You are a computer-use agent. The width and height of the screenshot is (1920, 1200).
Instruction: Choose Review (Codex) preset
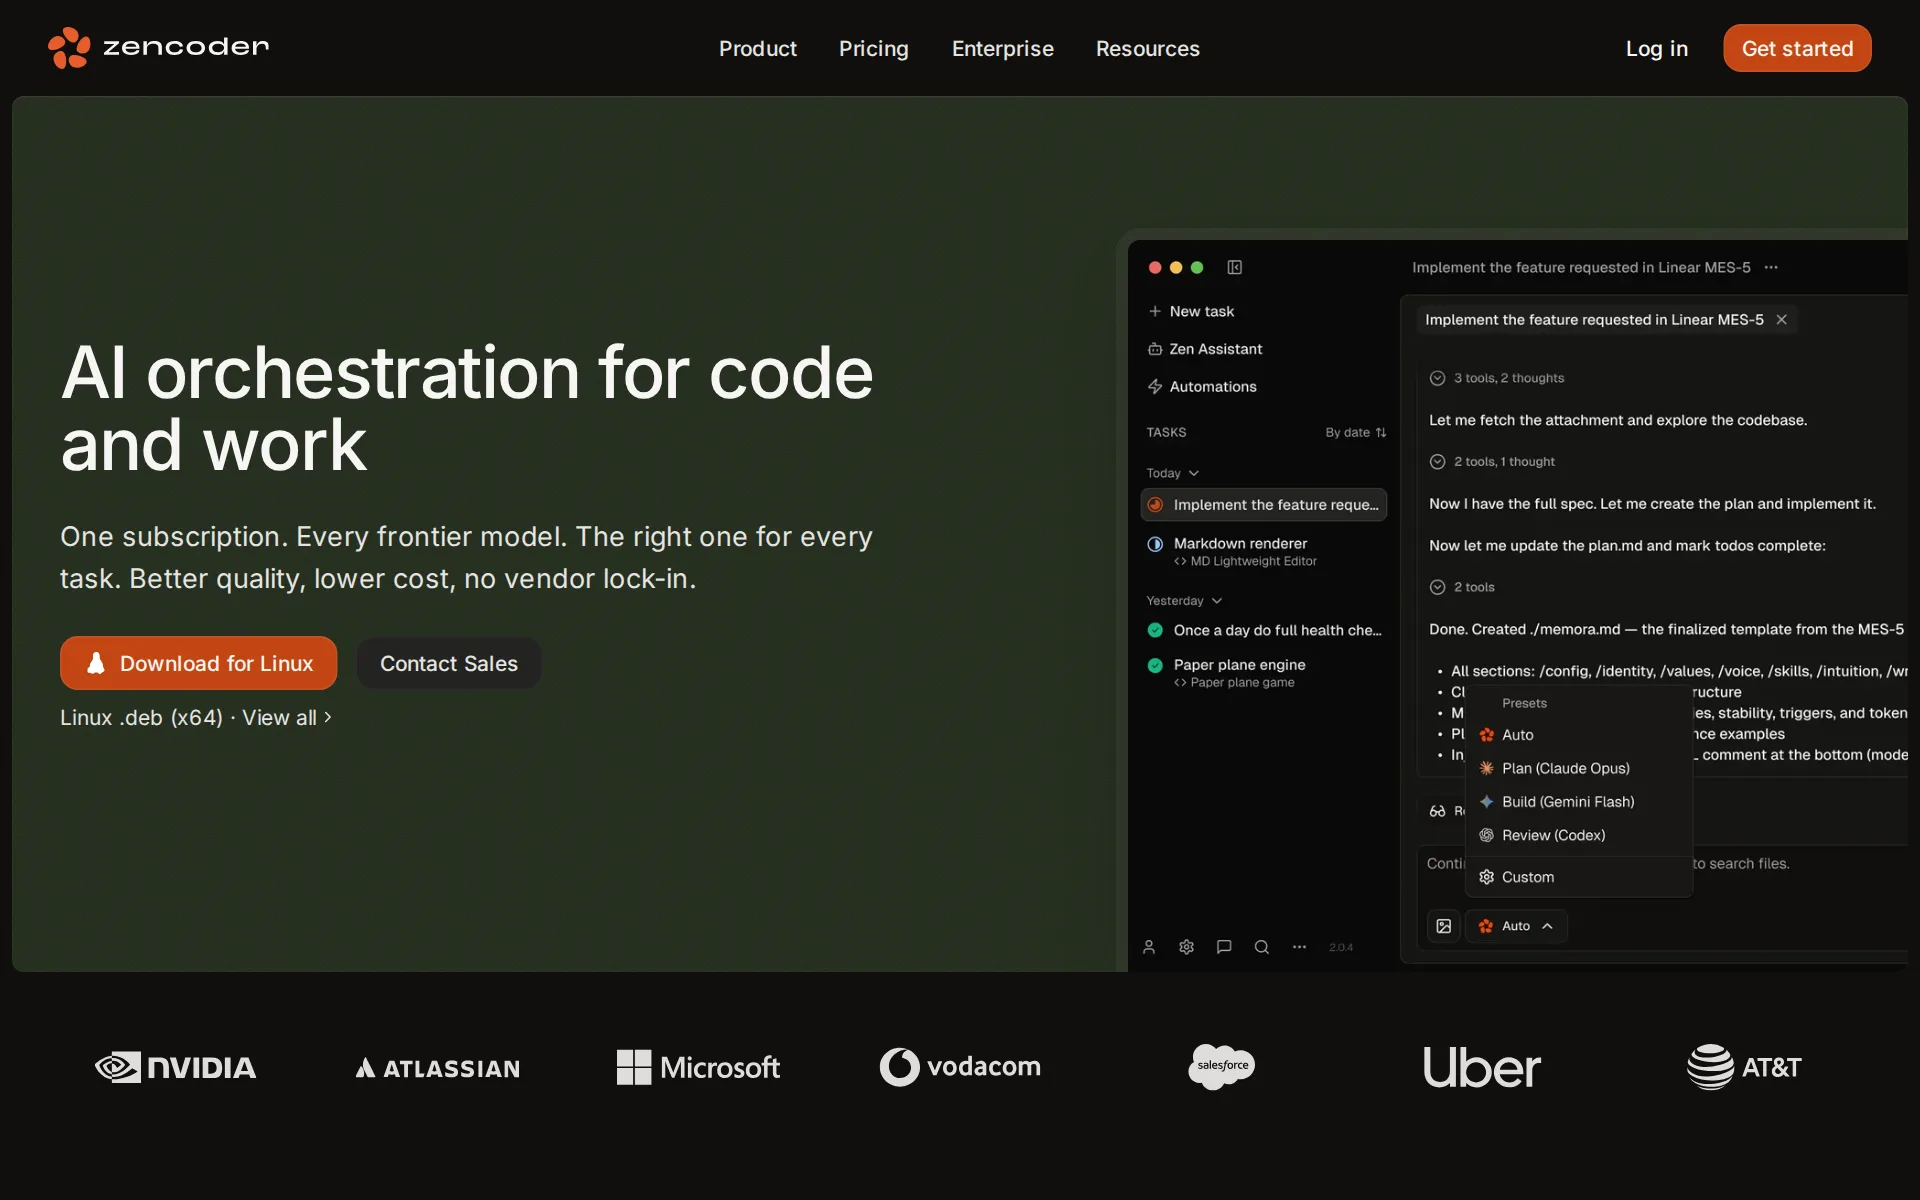pyautogui.click(x=1578, y=835)
